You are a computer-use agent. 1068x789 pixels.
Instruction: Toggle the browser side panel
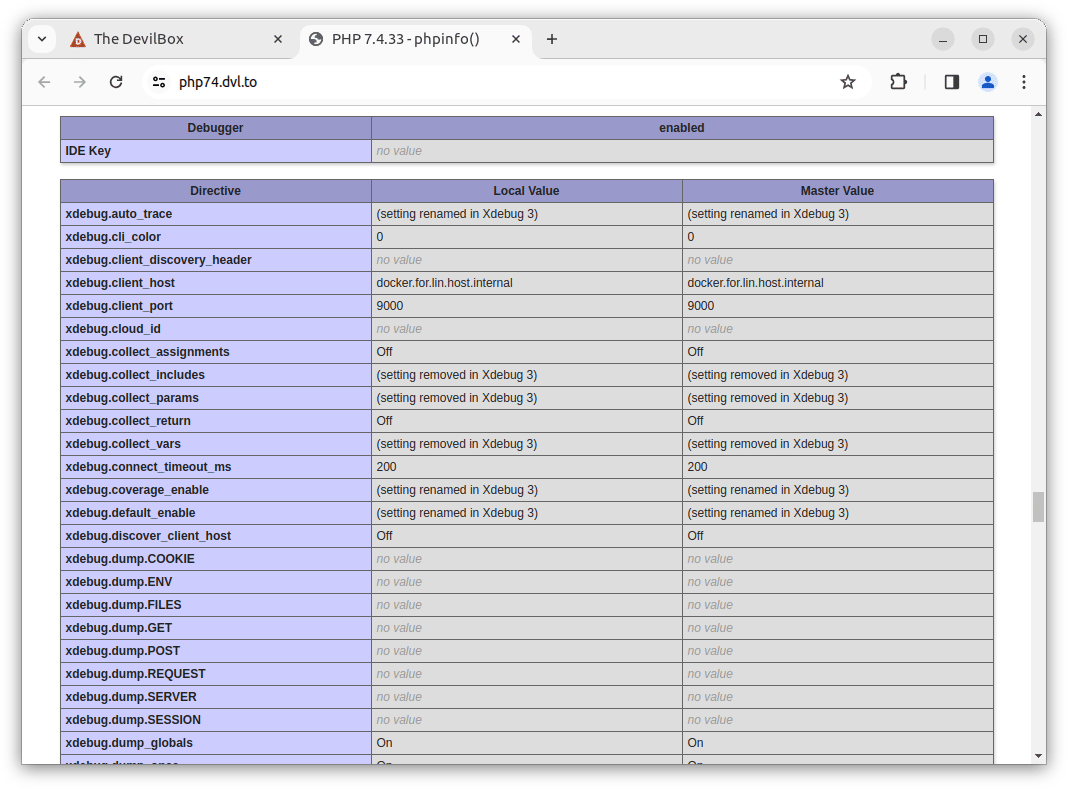click(951, 82)
